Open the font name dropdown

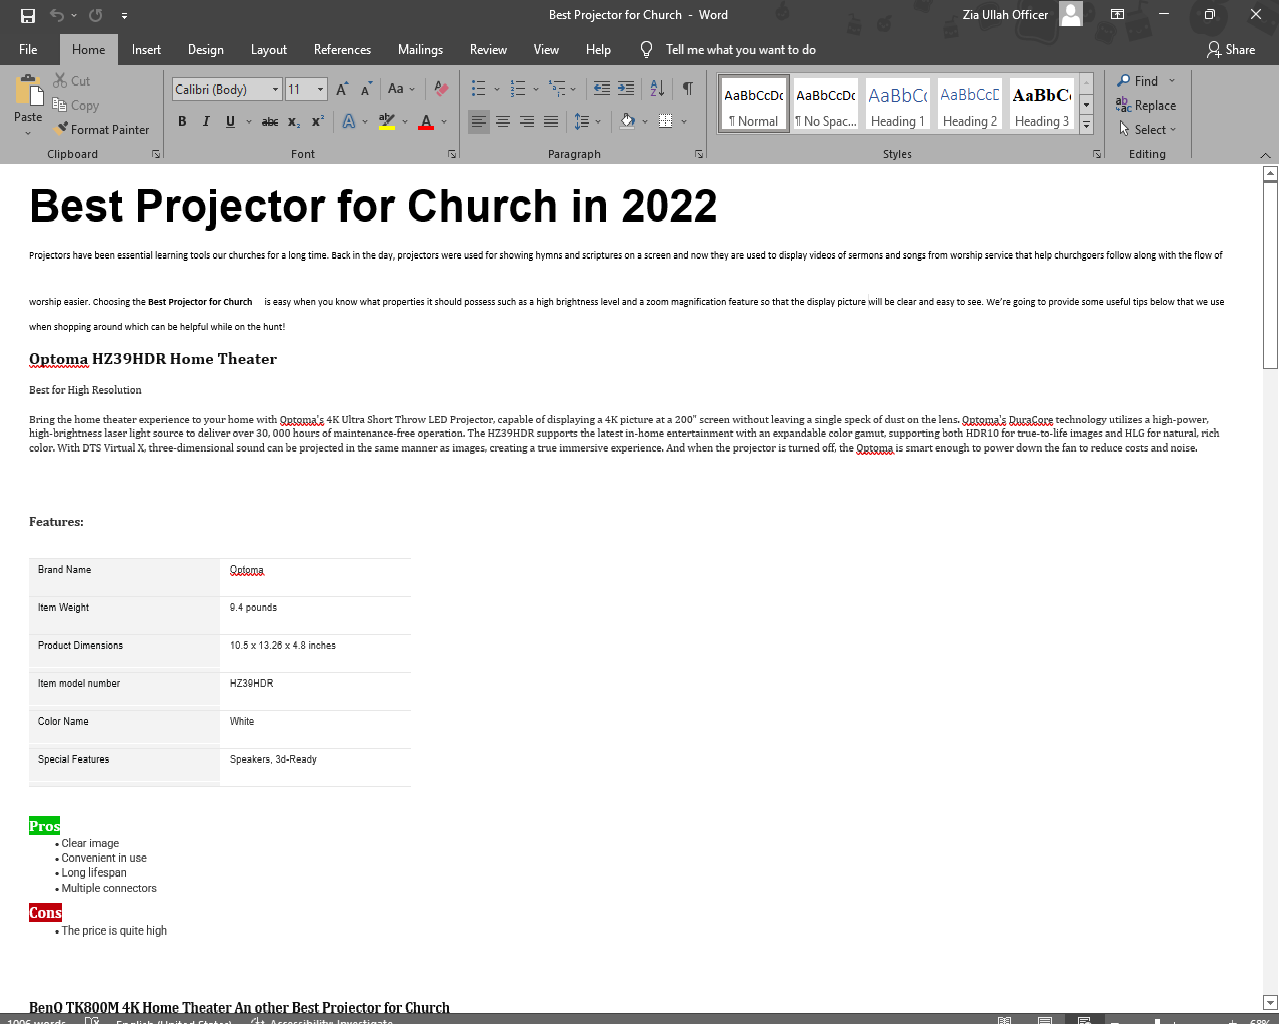point(275,89)
